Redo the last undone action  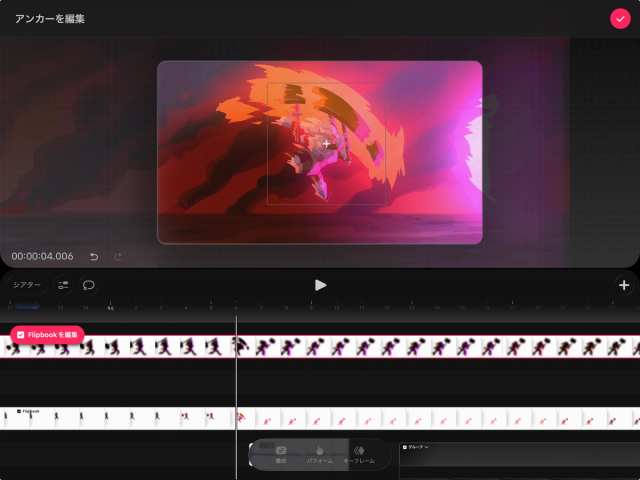point(118,256)
